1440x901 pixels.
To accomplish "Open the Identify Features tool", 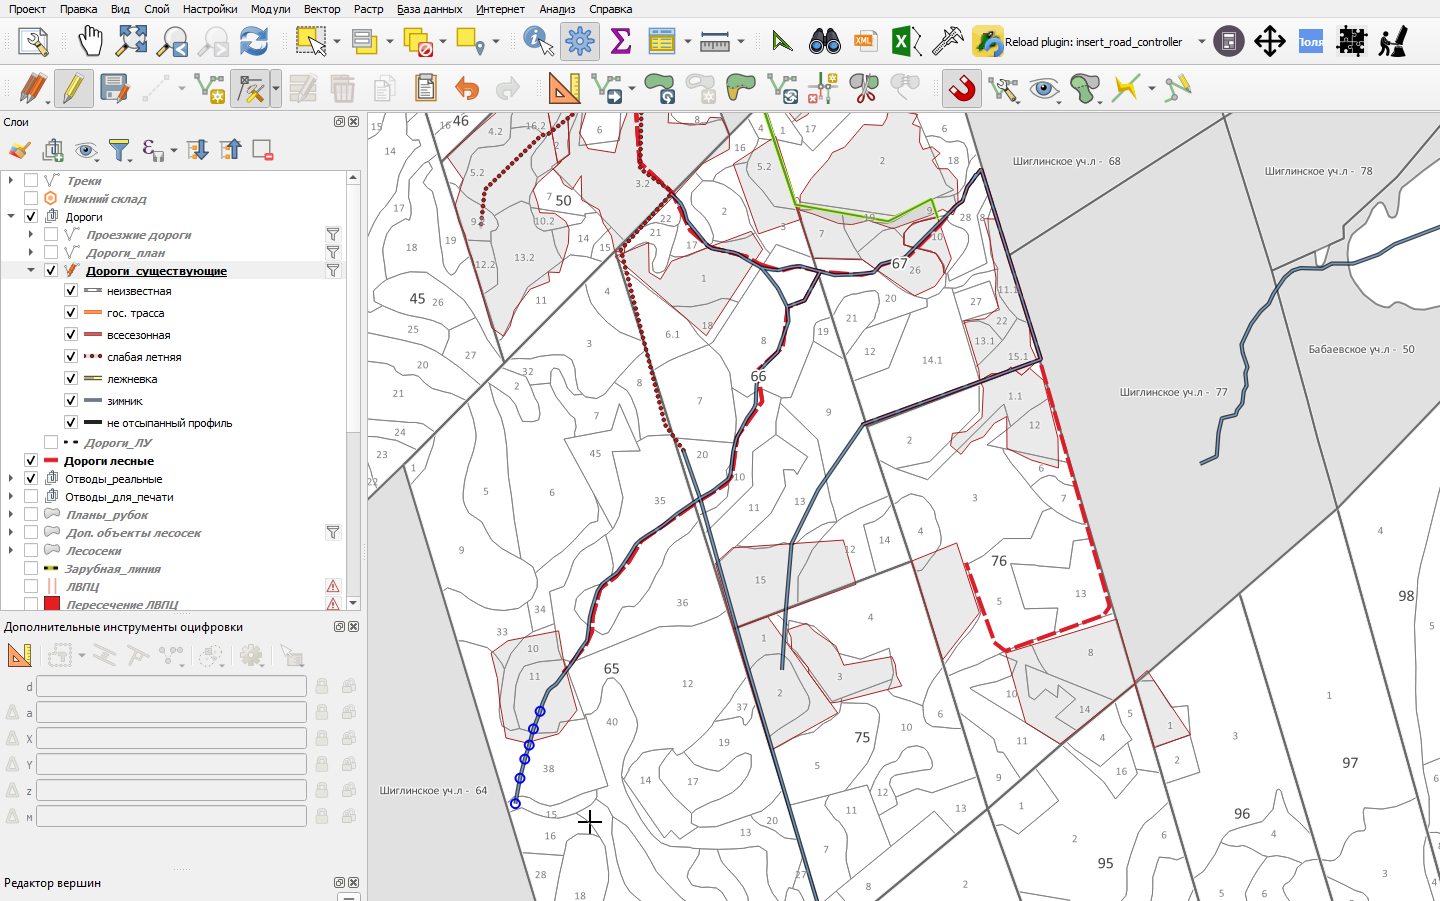I will [538, 41].
